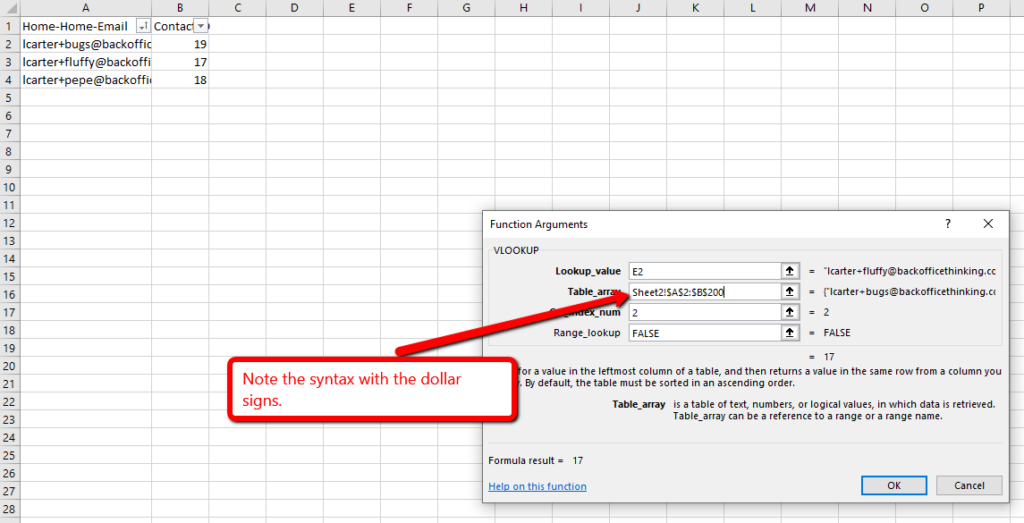Select row 10 header
The image size is (1024, 523).
10,187
